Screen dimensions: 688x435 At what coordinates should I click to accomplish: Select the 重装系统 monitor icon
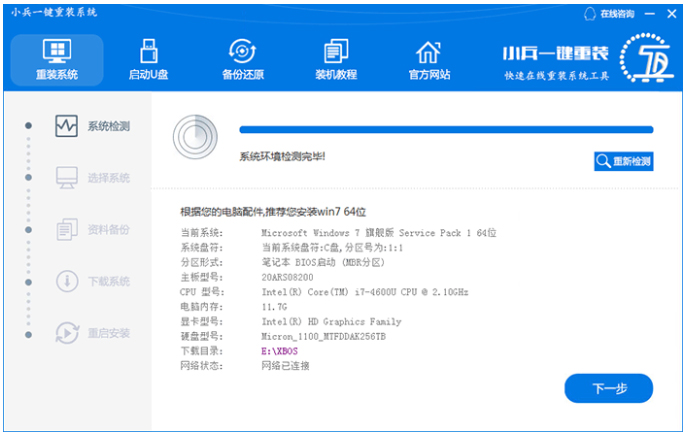coord(56,51)
